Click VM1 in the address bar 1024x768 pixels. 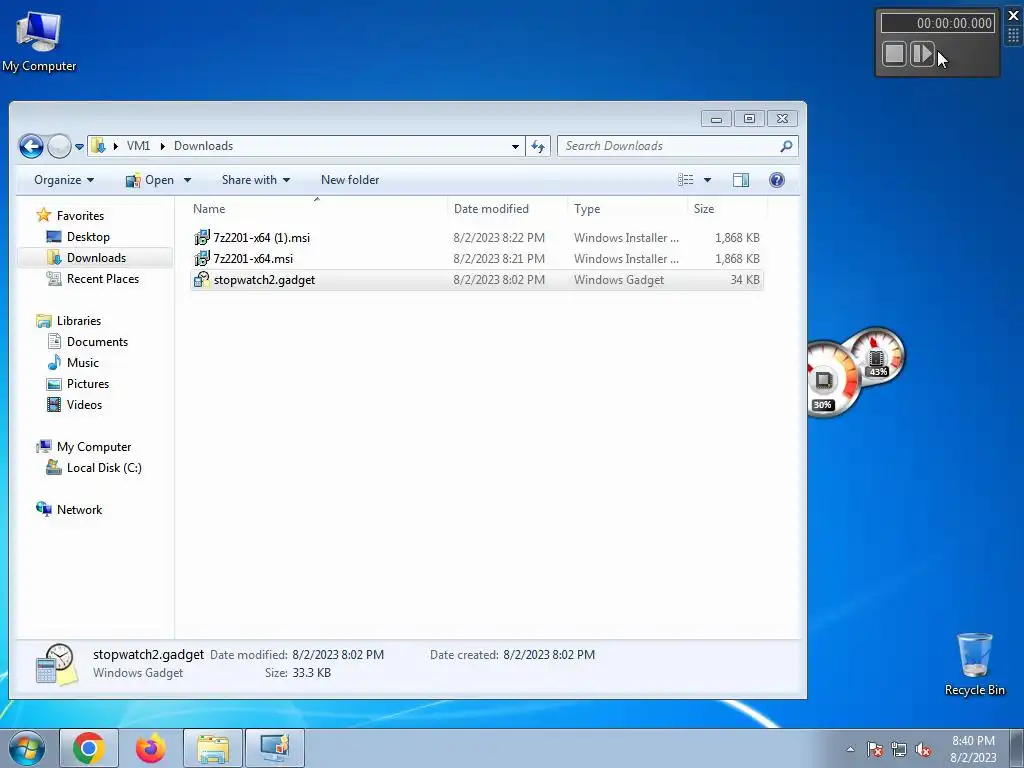click(138, 146)
